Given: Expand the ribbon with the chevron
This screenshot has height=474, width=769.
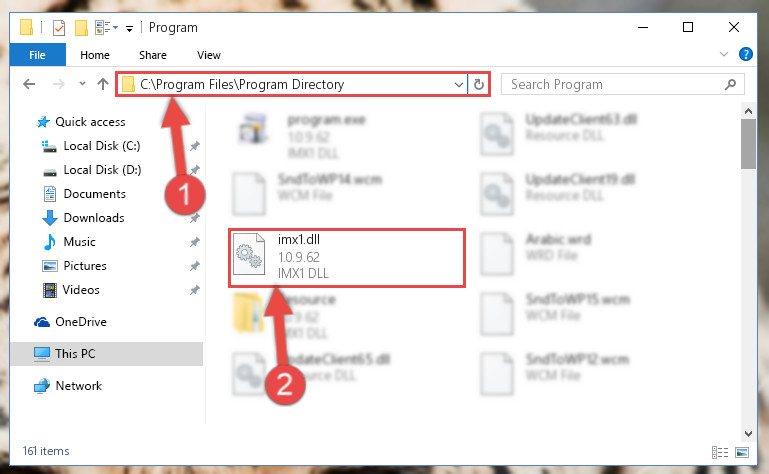Looking at the screenshot, I should click(x=724, y=54).
